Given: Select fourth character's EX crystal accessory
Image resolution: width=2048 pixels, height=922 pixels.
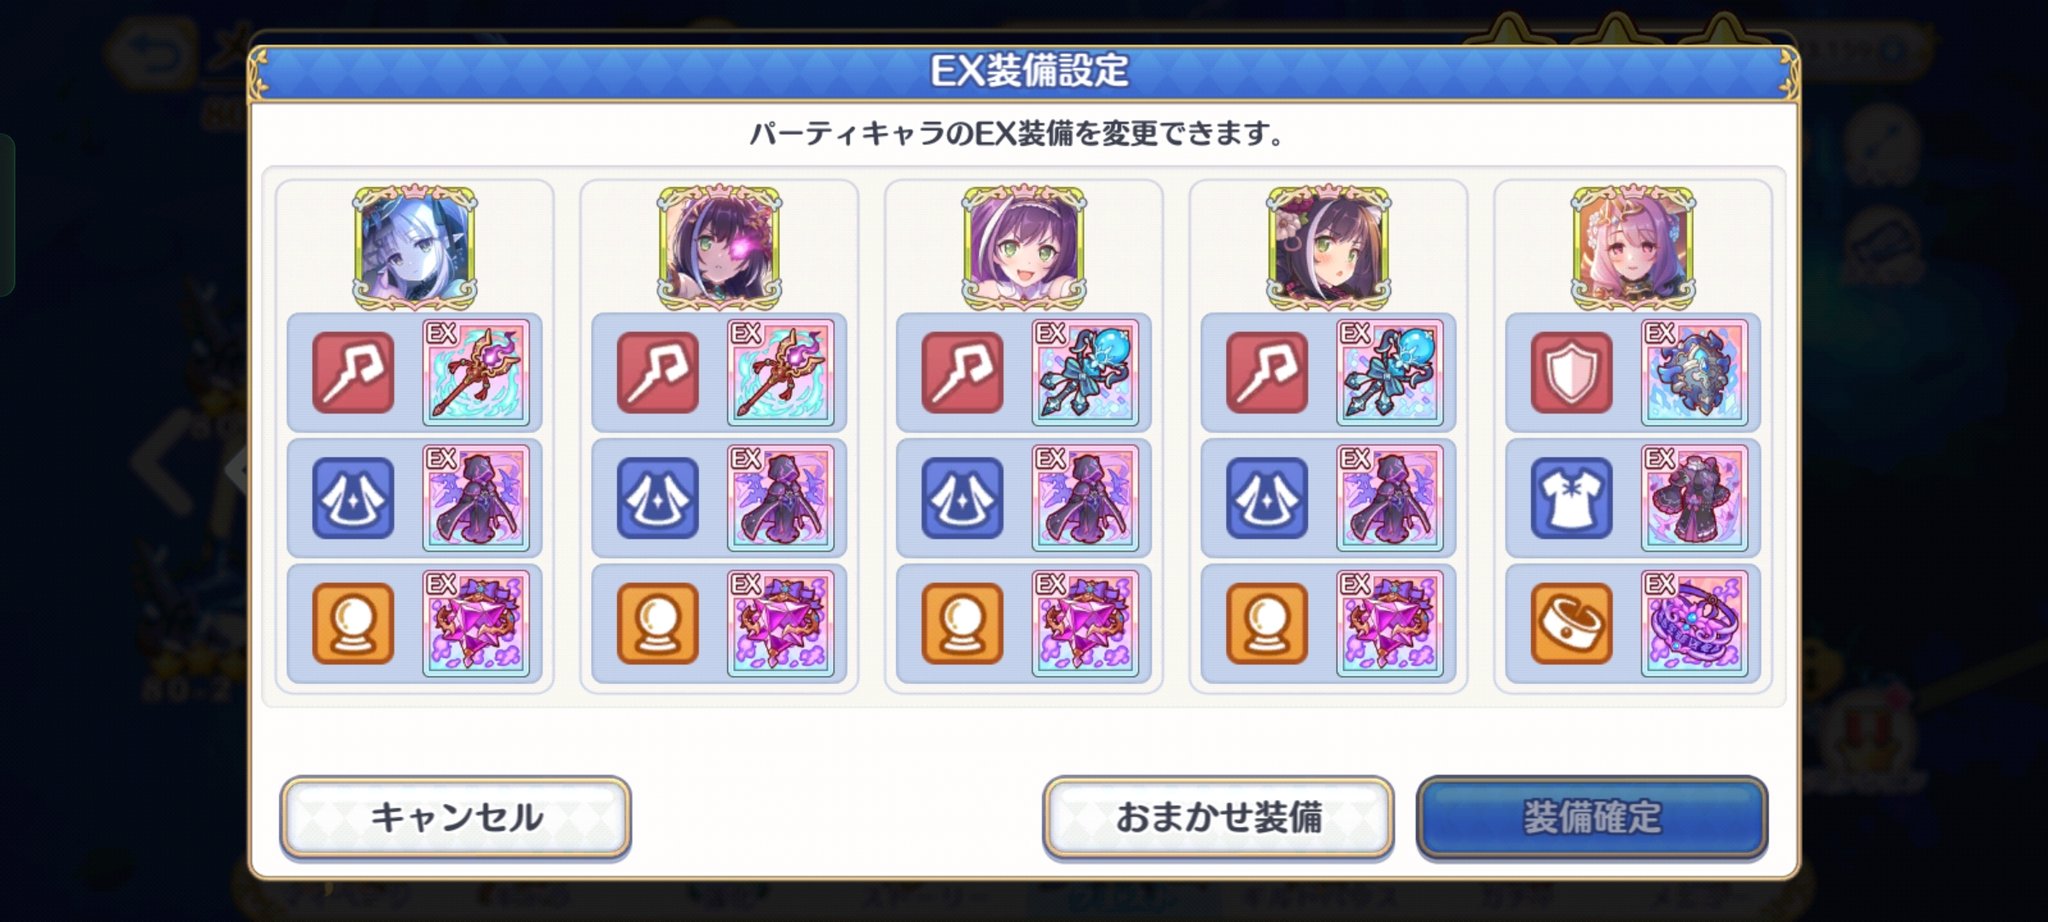Looking at the screenshot, I should pos(1390,623).
